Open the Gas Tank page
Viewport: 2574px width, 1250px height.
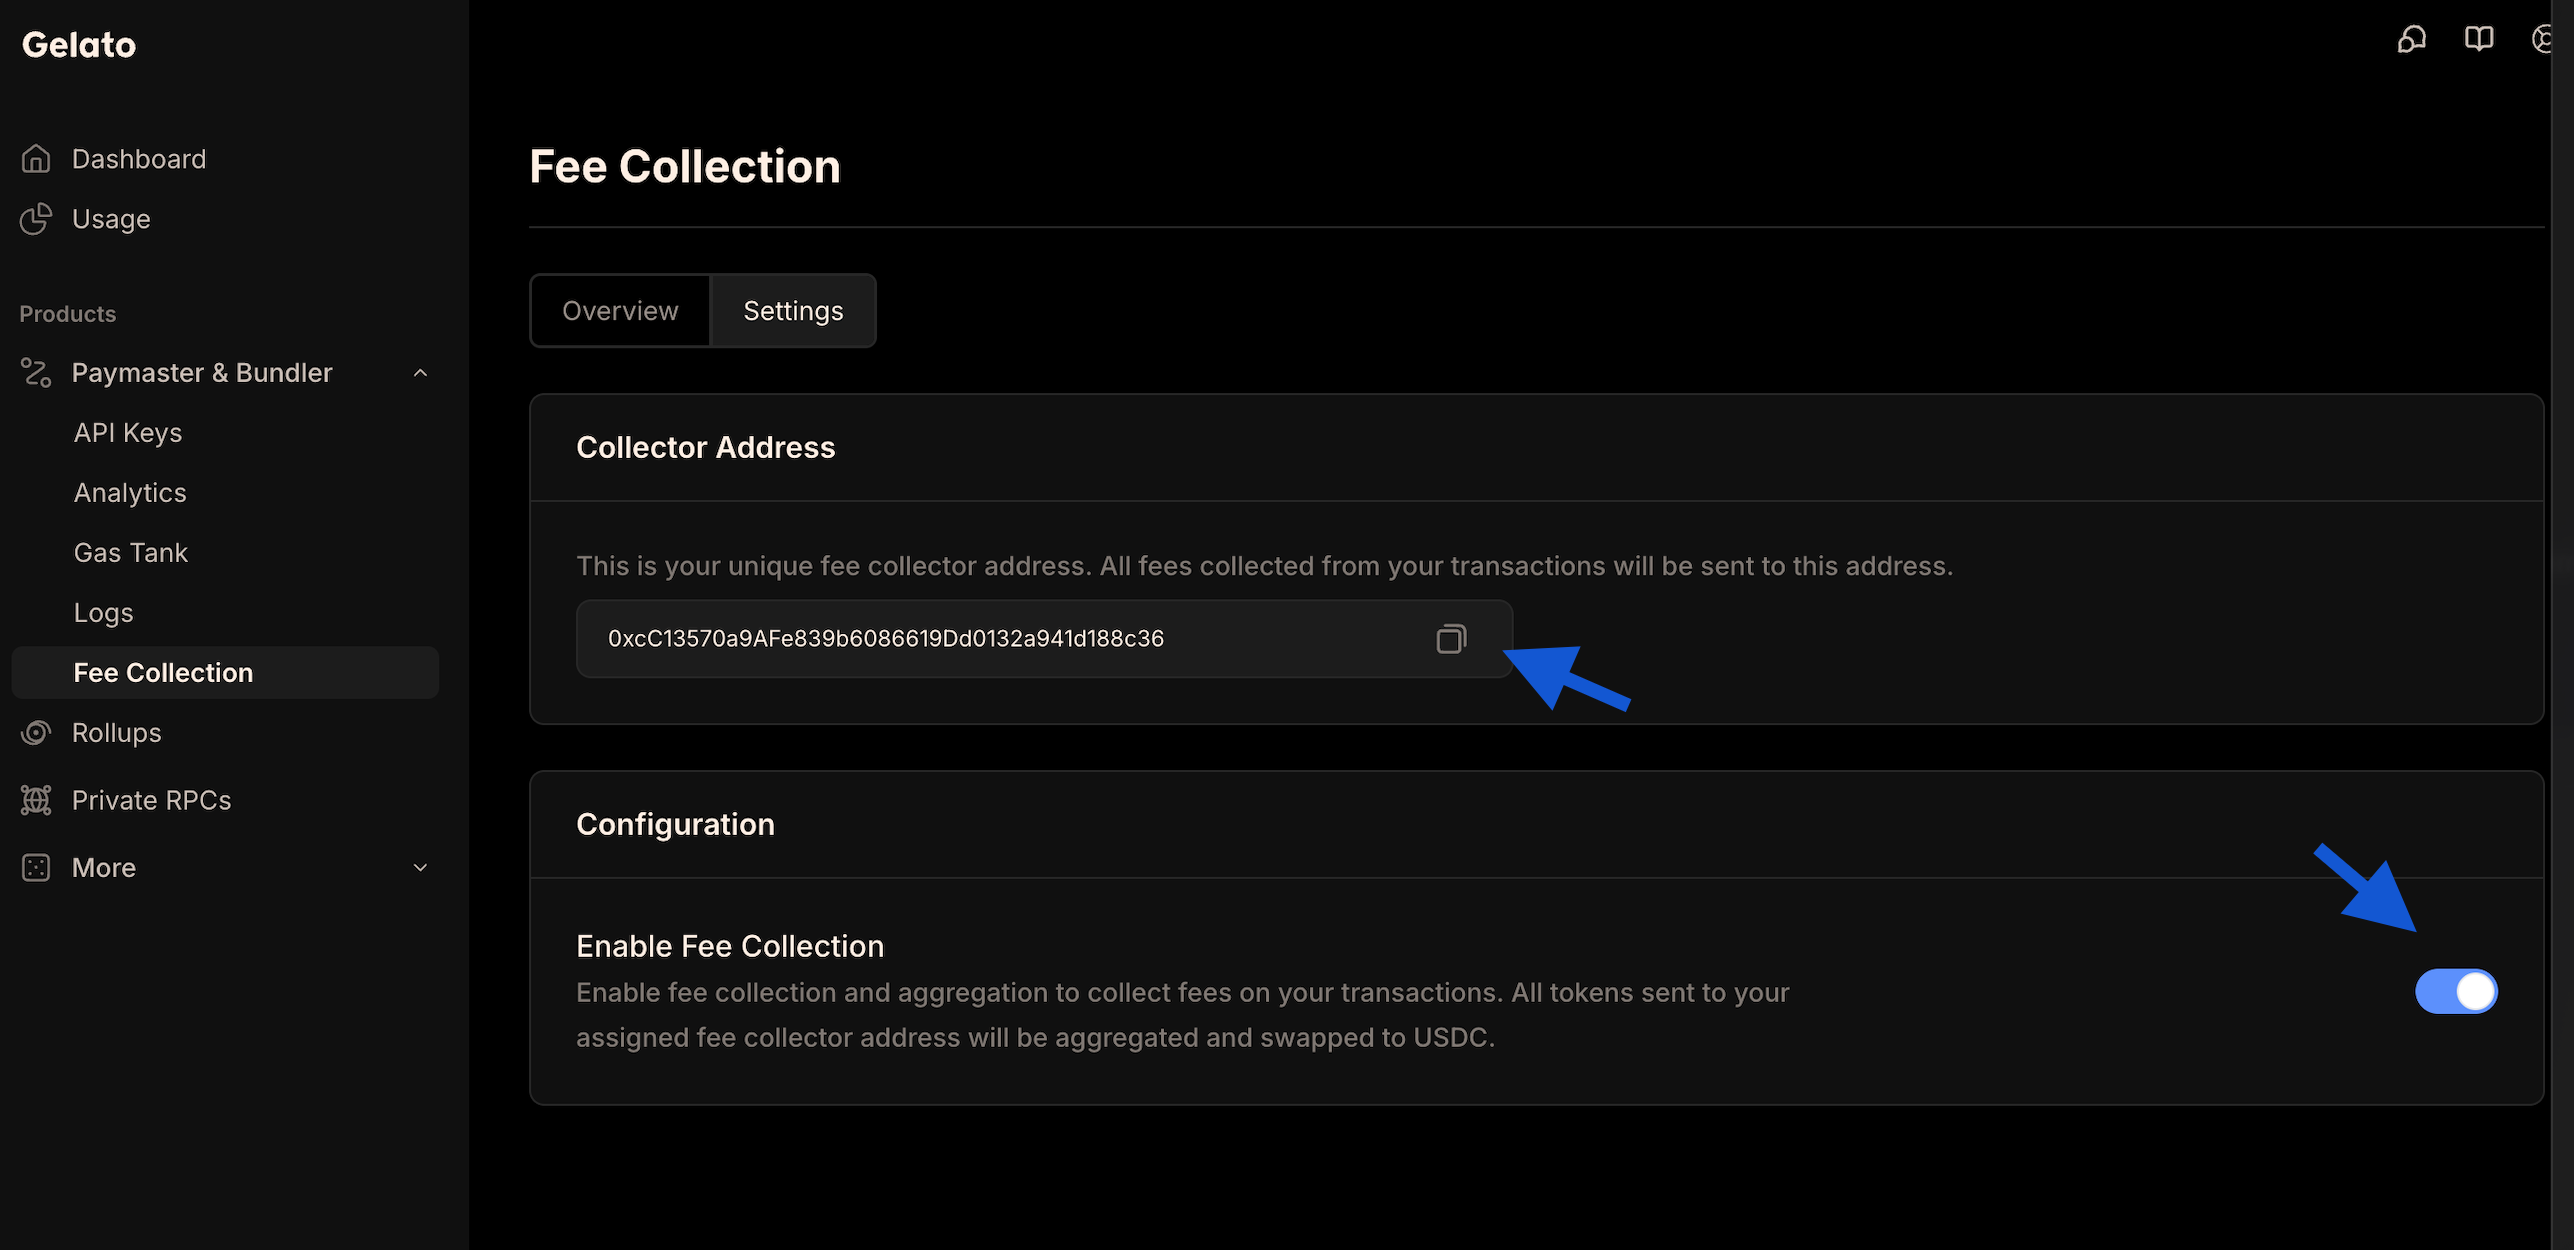tap(130, 551)
